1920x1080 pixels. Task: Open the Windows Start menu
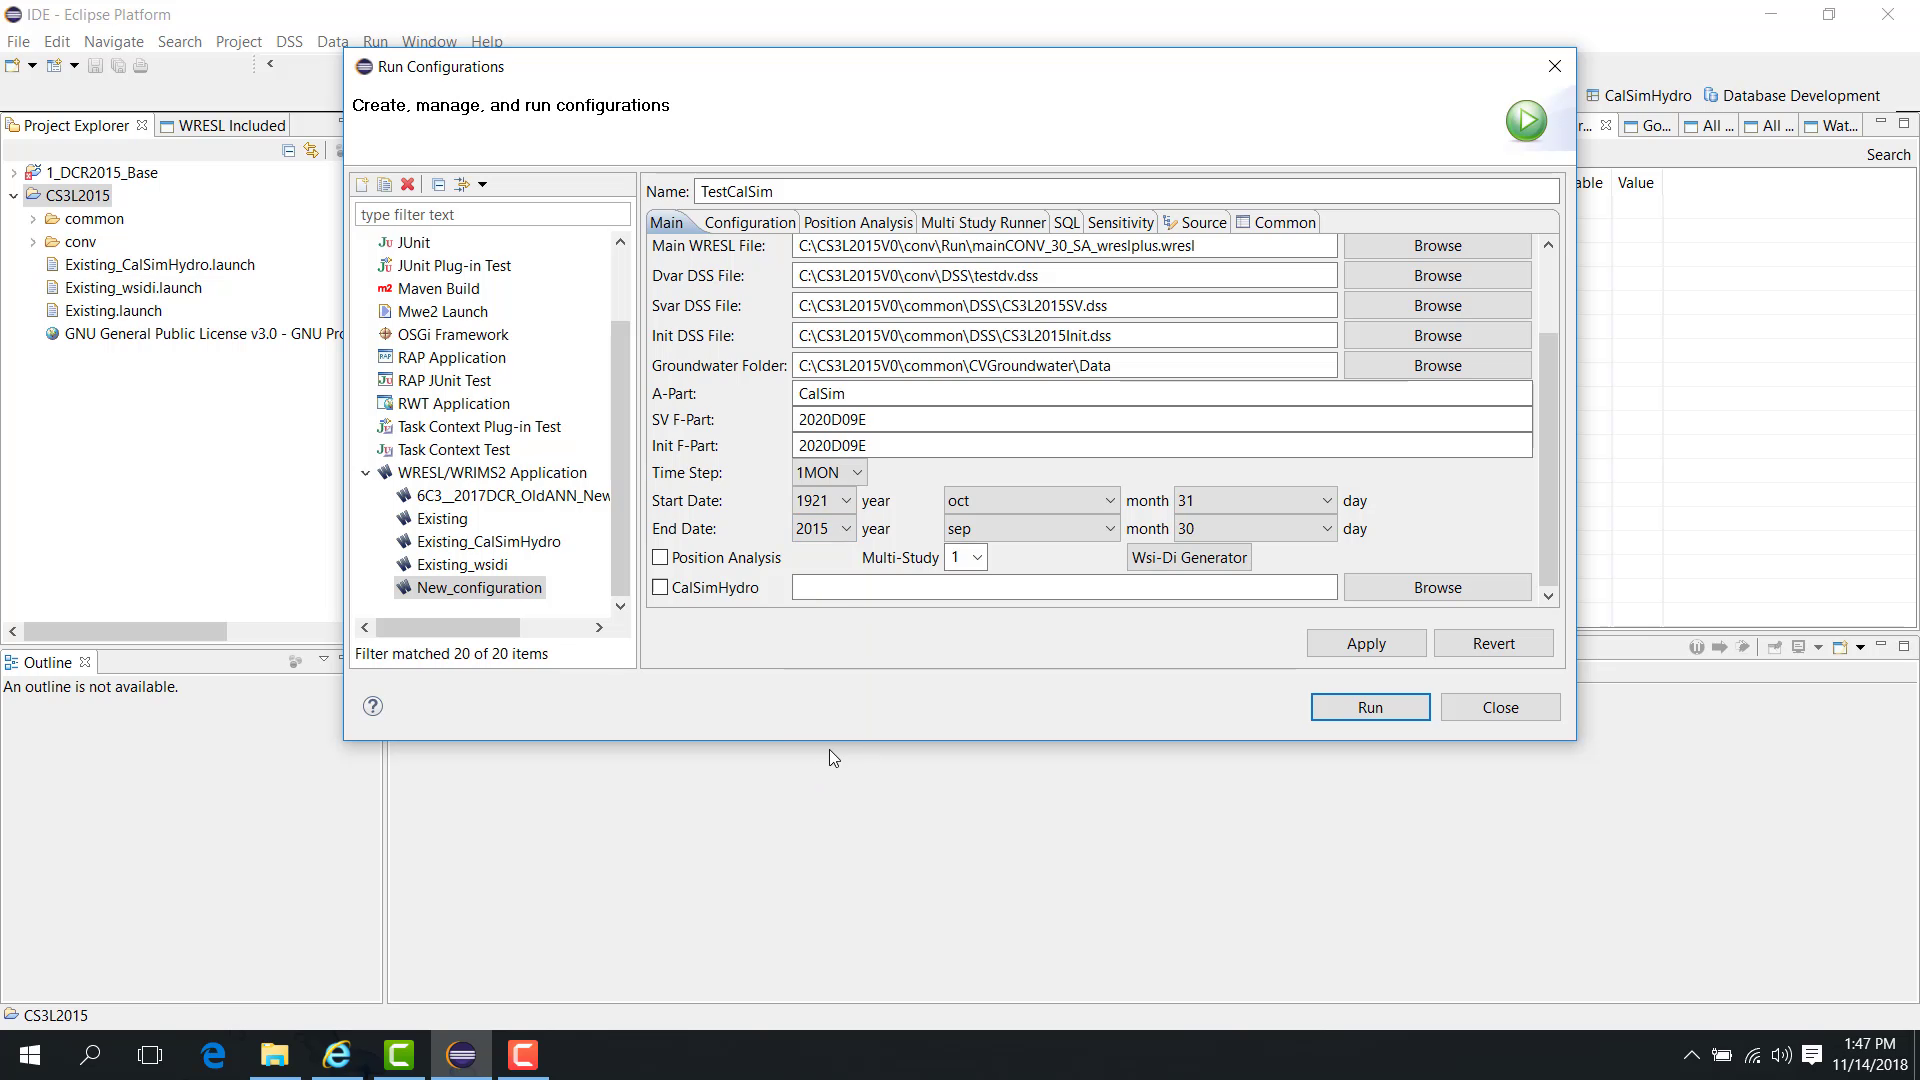(29, 1055)
